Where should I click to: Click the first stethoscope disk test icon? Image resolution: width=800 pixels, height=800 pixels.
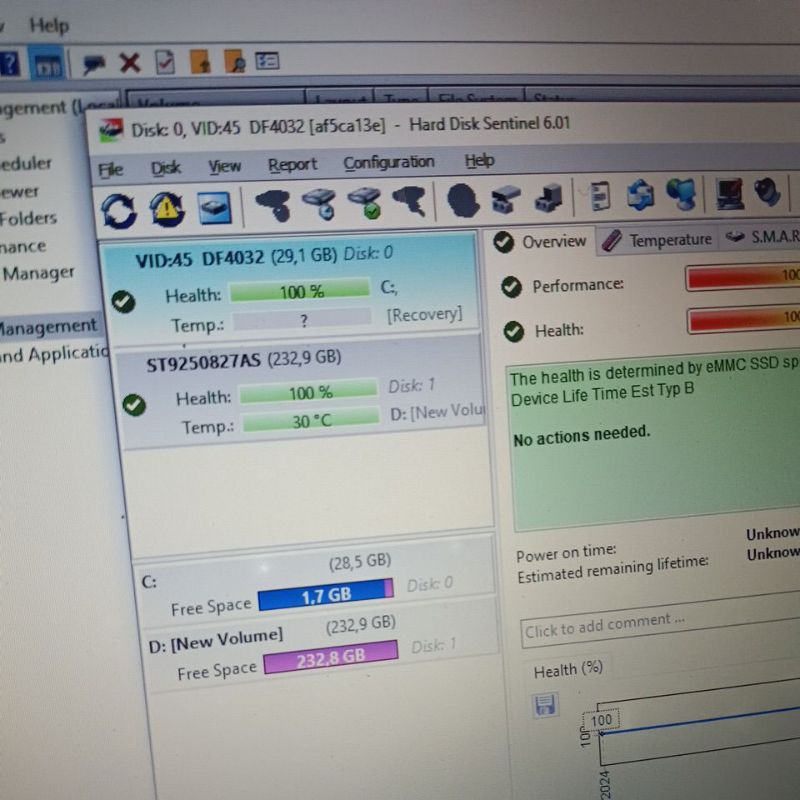273,205
